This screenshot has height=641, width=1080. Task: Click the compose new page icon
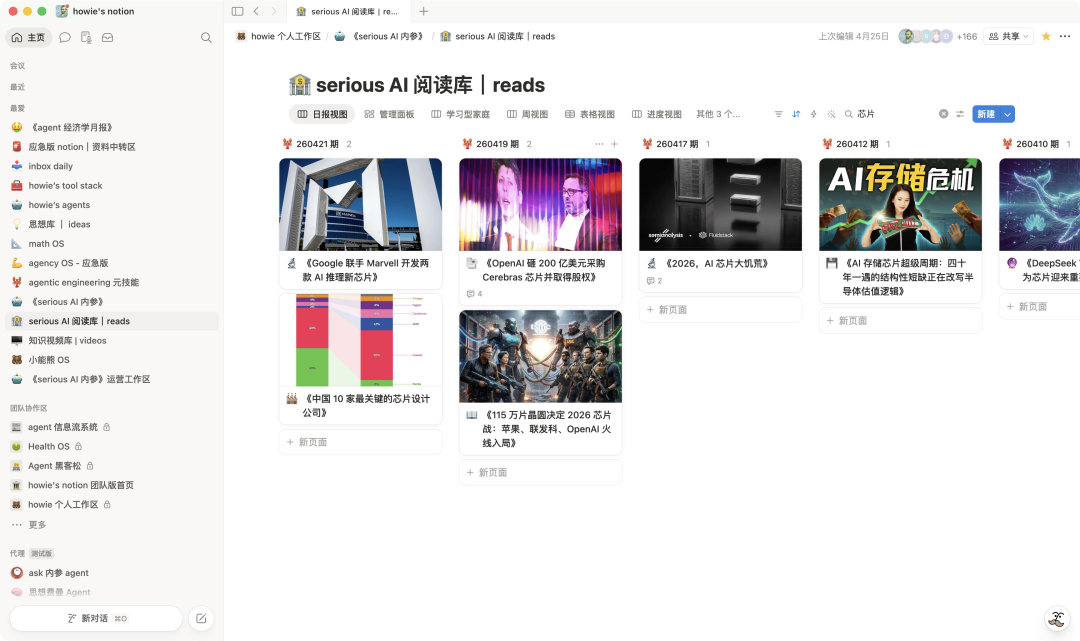[201, 618]
